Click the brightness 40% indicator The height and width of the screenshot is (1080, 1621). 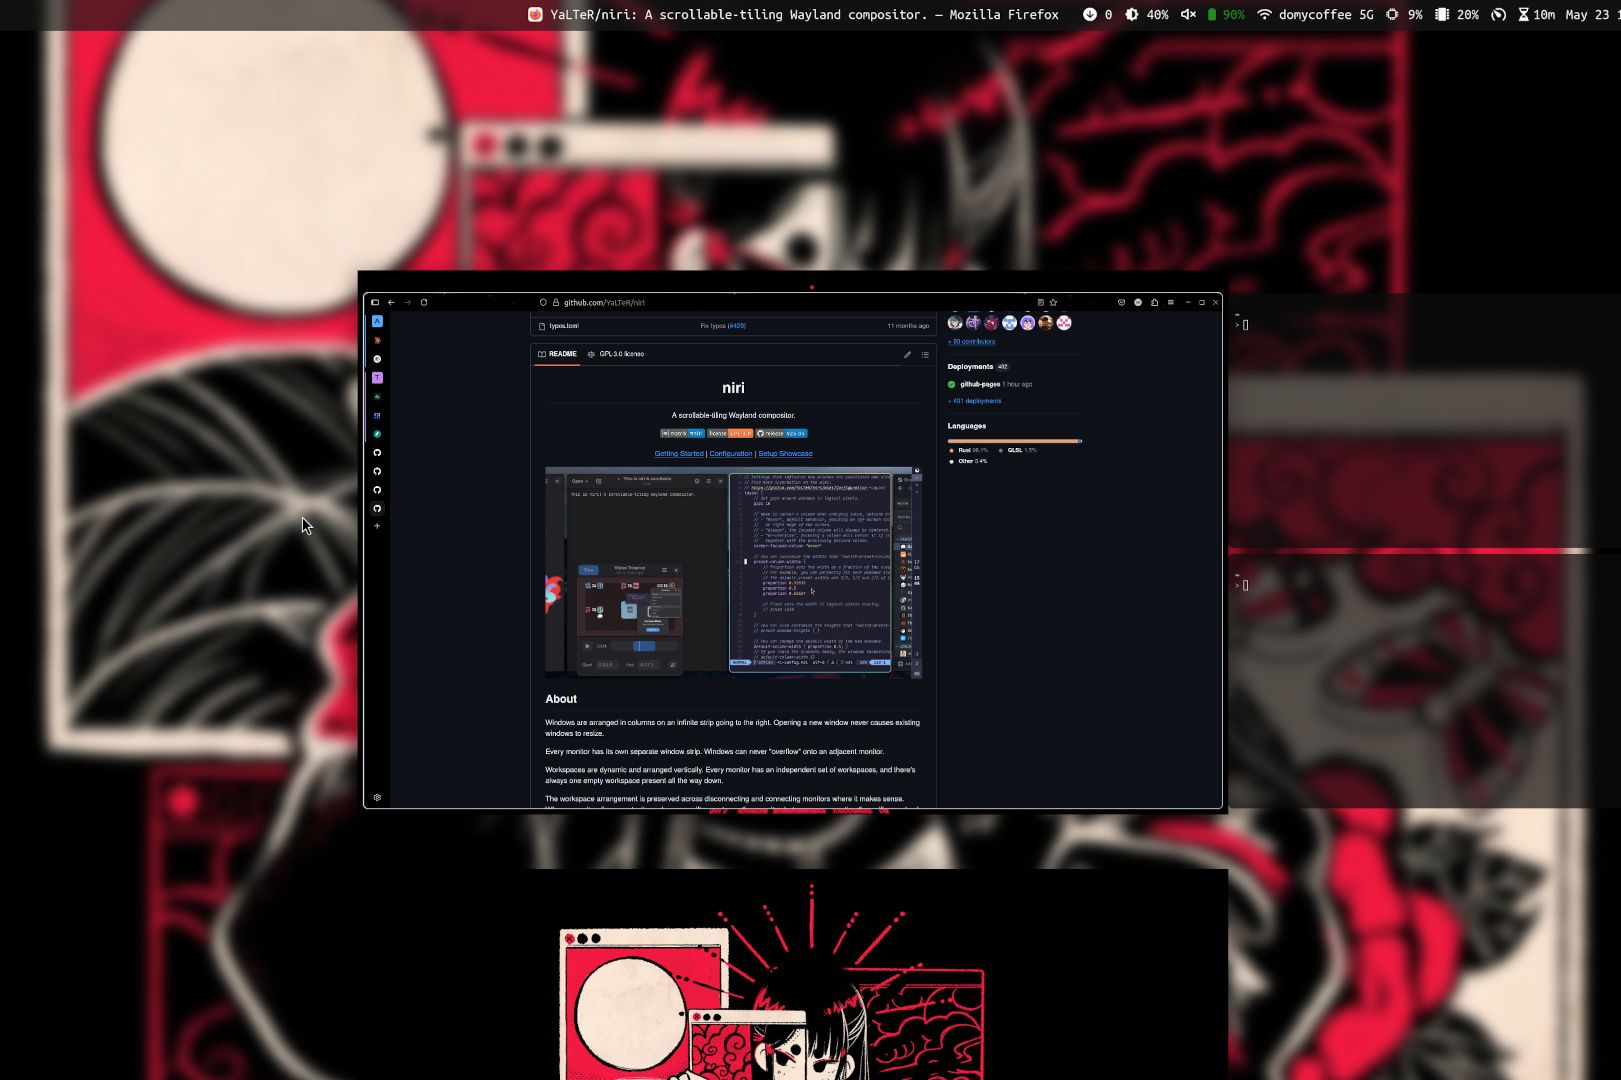pyautogui.click(x=1146, y=15)
